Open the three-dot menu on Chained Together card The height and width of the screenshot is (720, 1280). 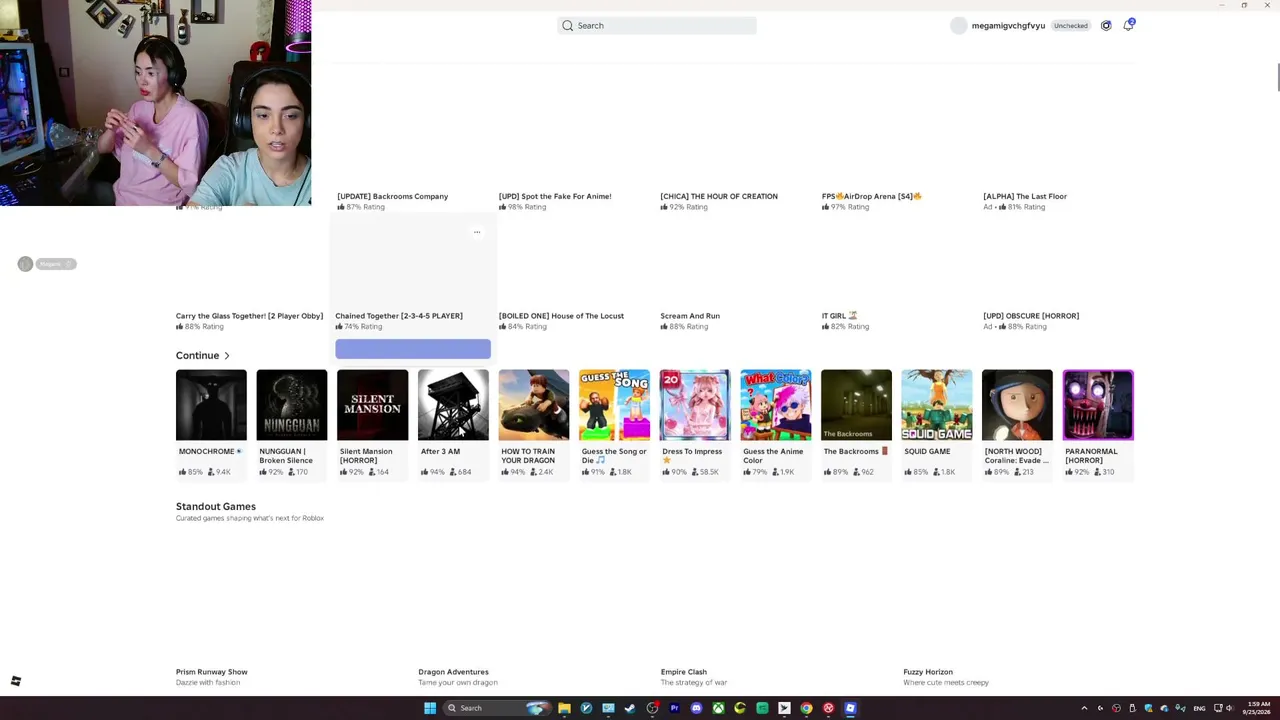pyautogui.click(x=477, y=232)
